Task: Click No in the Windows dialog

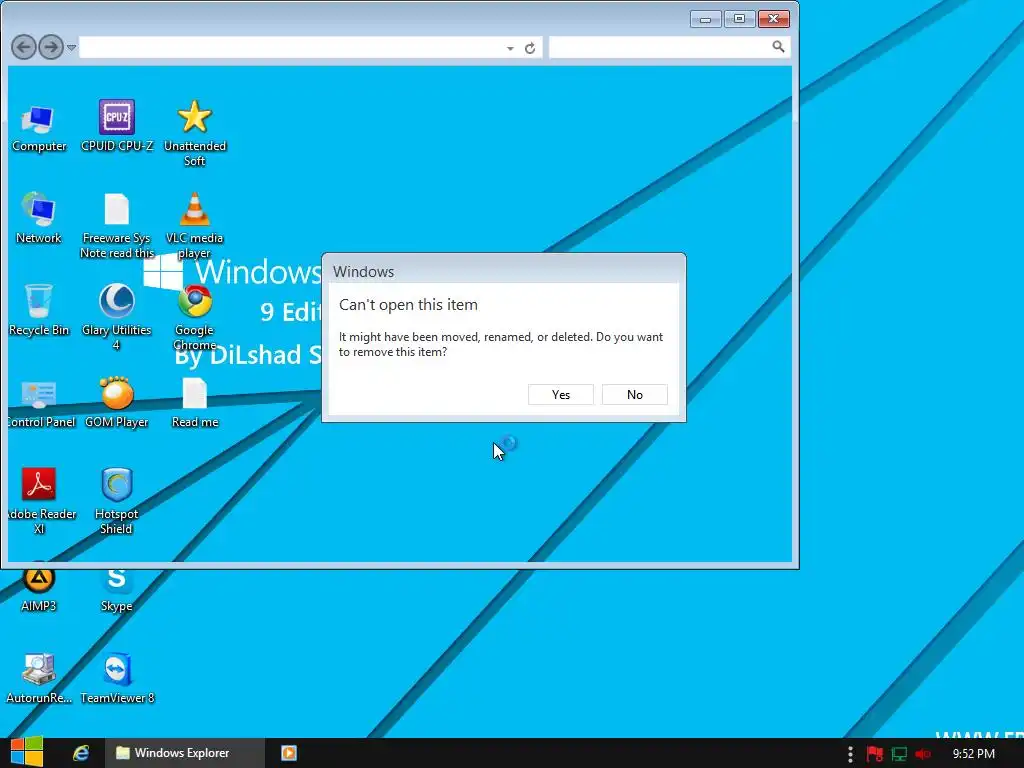Action: coord(634,394)
